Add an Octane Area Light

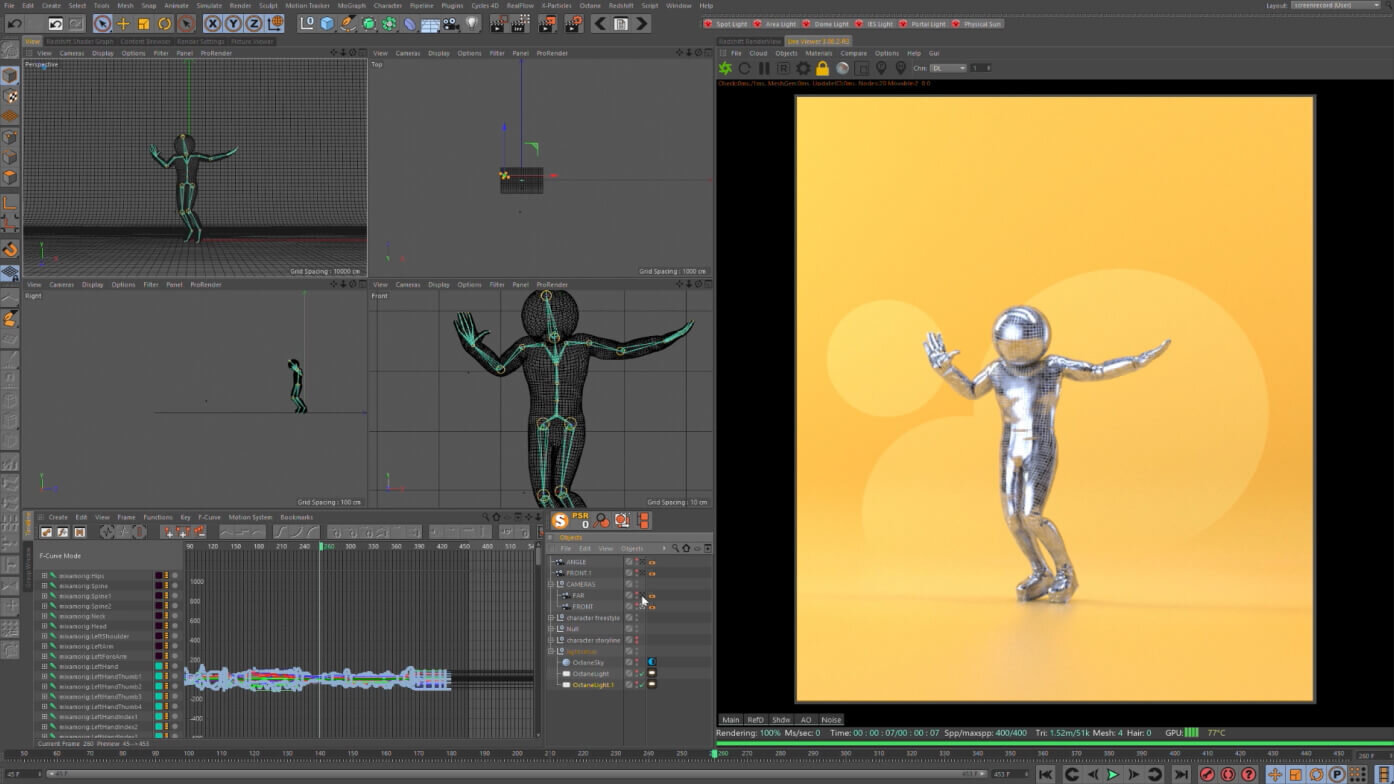pos(775,24)
